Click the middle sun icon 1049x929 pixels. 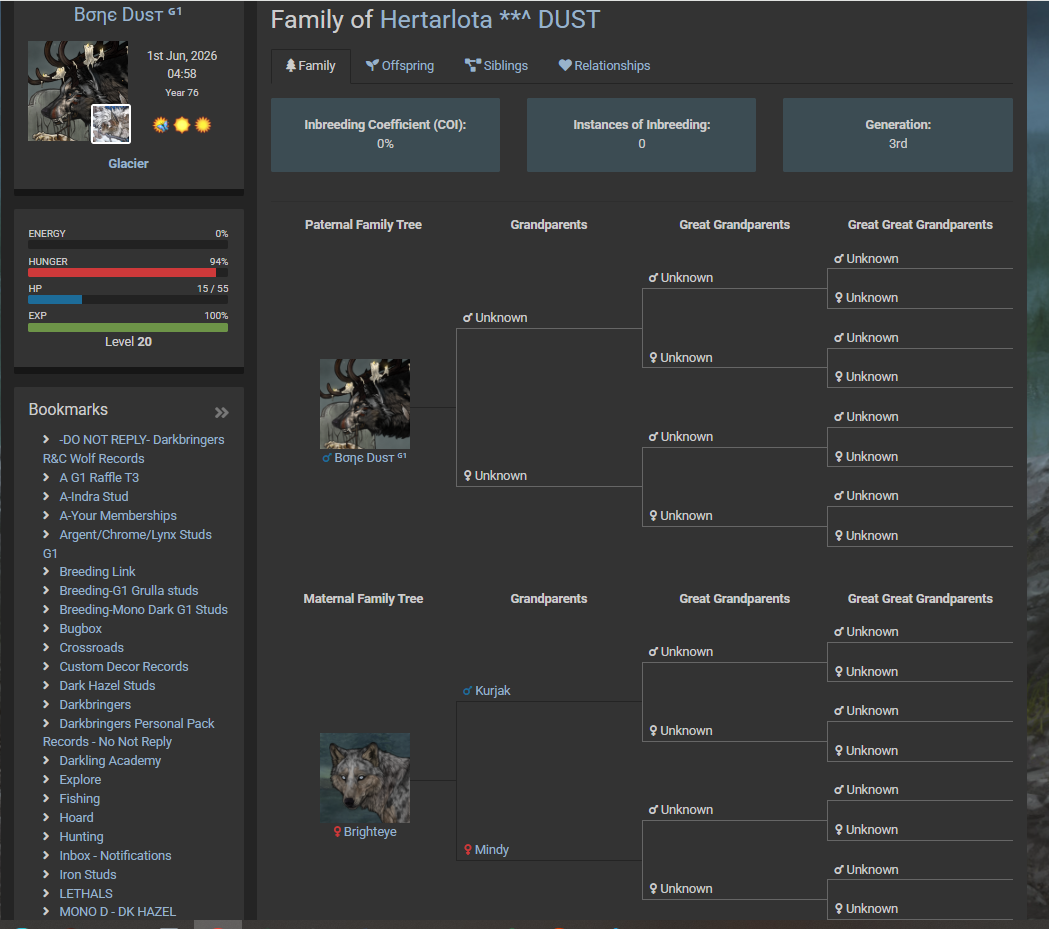coord(182,125)
